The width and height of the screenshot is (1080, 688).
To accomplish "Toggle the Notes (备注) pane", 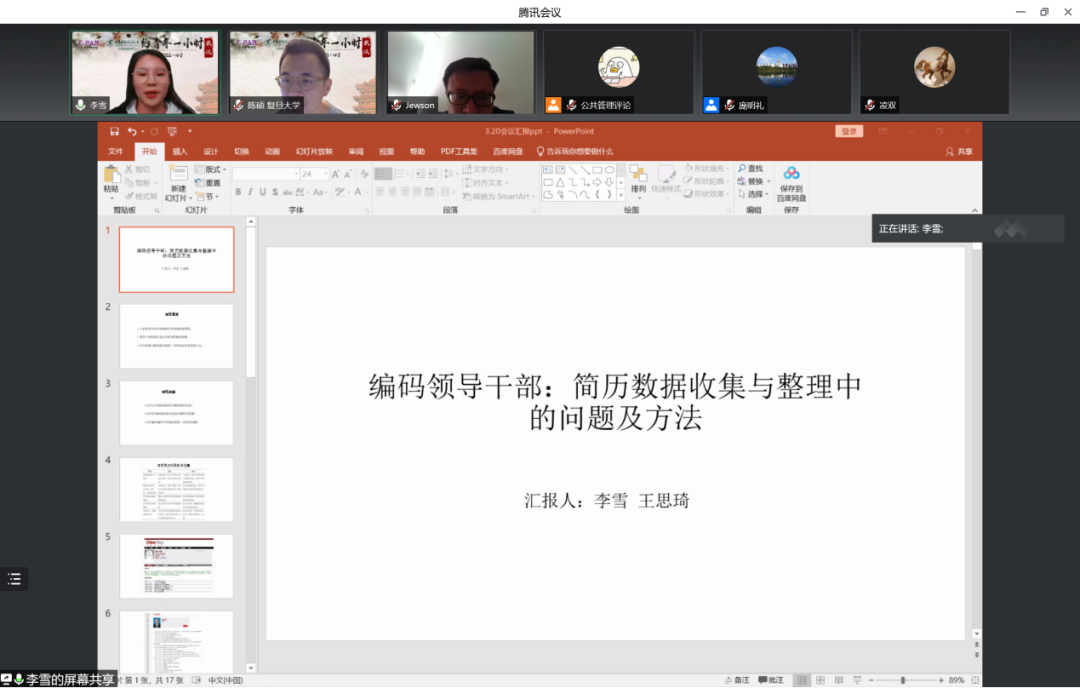I will (736, 680).
